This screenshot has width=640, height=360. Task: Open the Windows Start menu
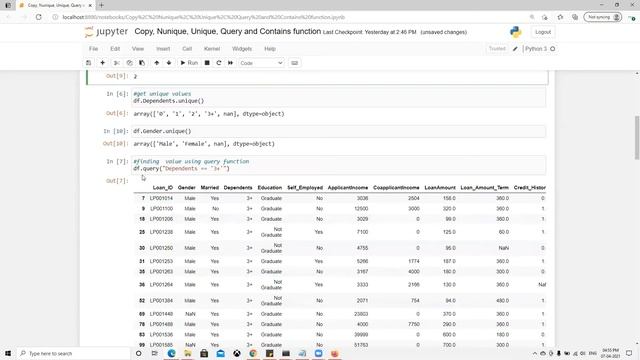pos(8,353)
